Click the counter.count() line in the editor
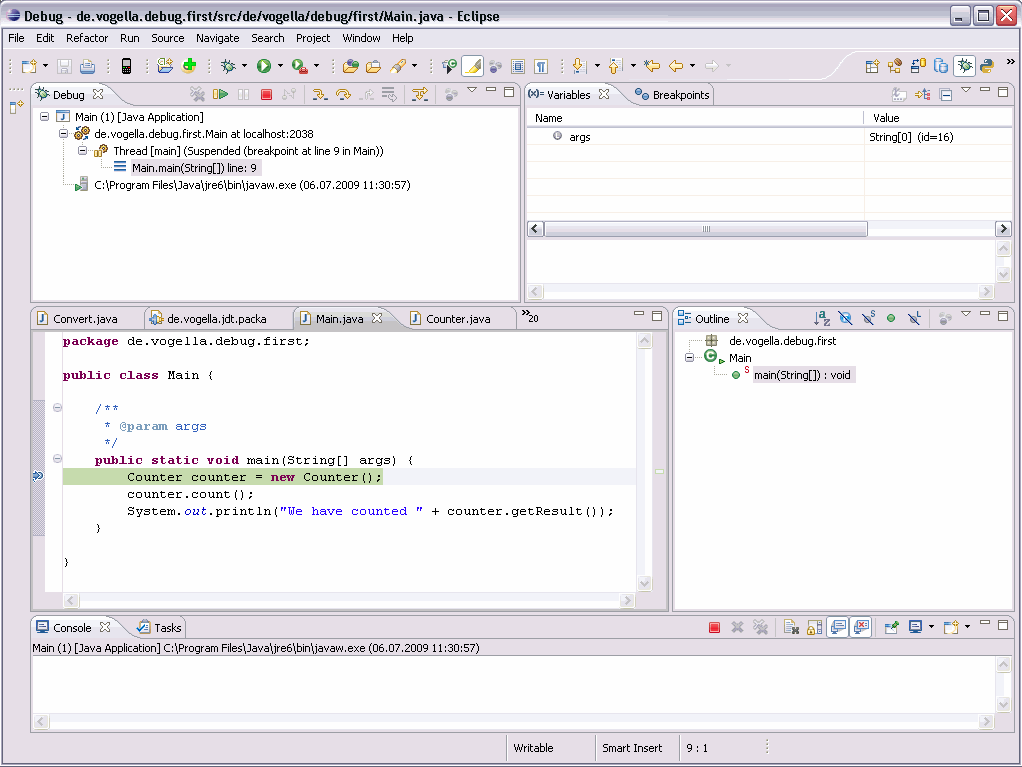The width and height of the screenshot is (1022, 767). [190, 494]
